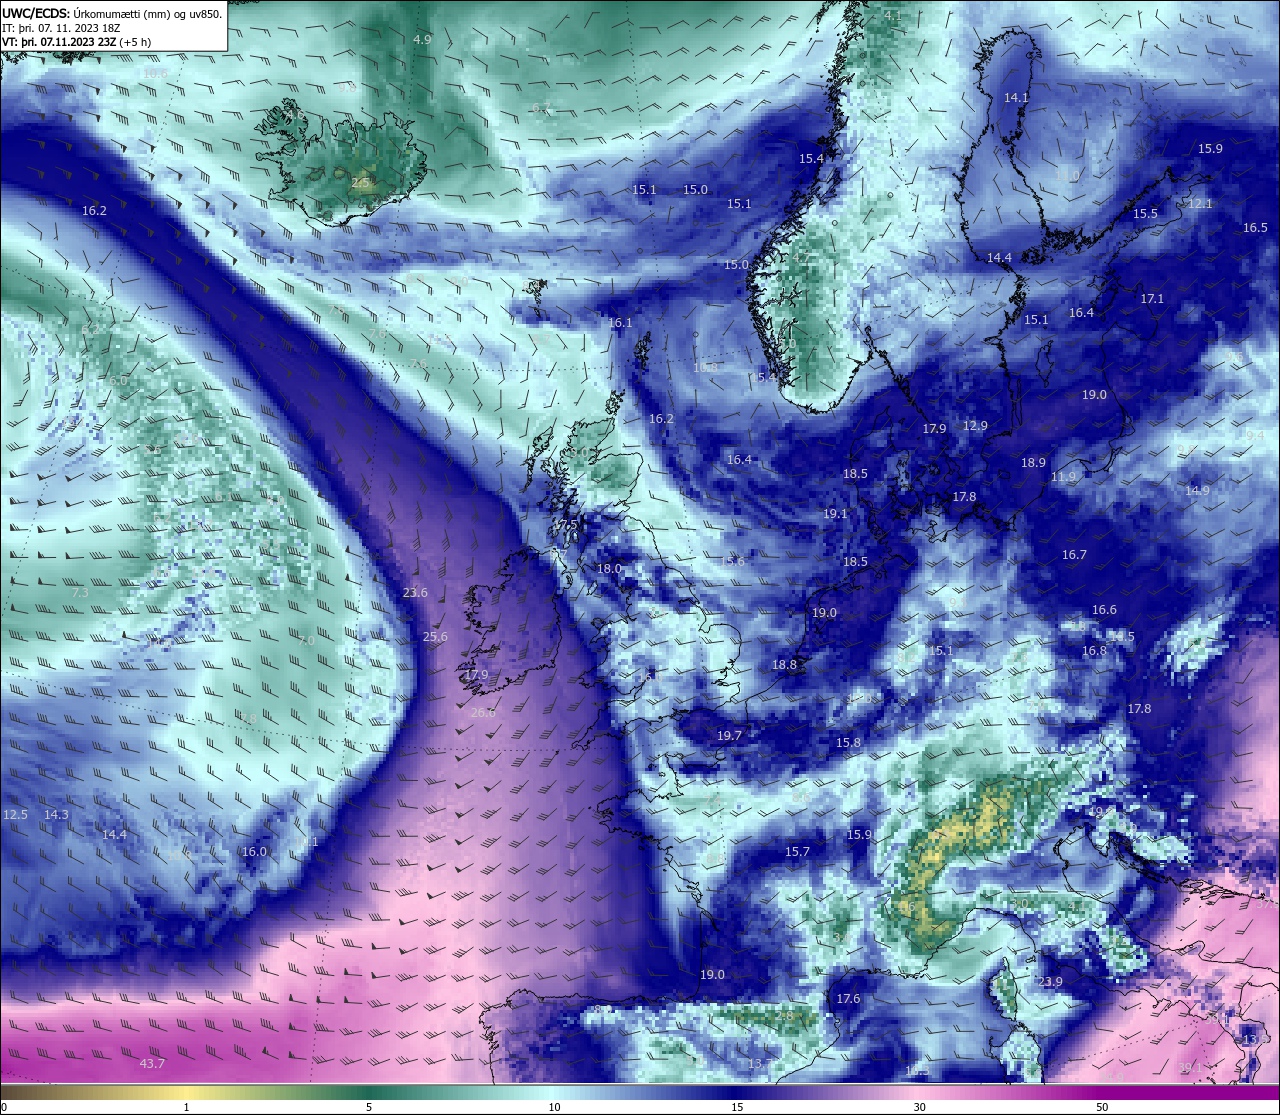1280x1115 pixels.
Task: Click the 16.5 value label
Action: point(1255,227)
